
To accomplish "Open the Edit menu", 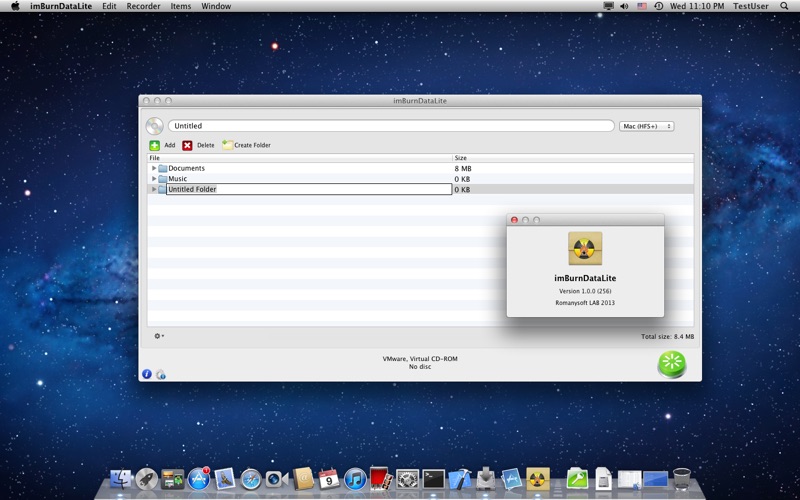I will click(109, 6).
